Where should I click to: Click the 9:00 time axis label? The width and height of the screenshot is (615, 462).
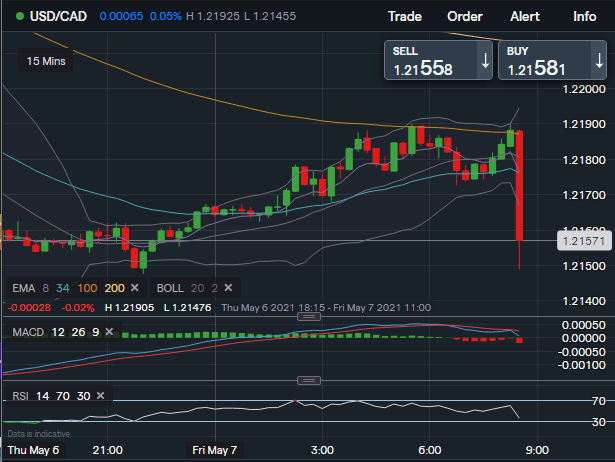pos(537,450)
